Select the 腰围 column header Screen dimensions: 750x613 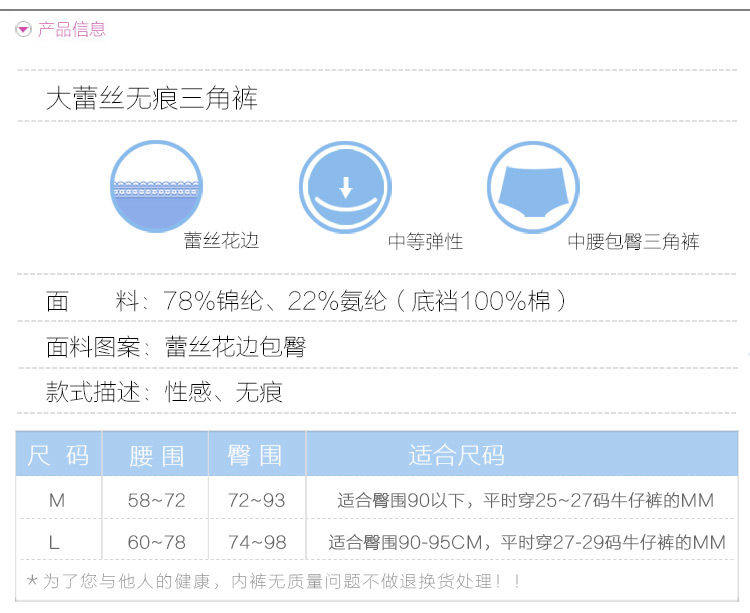tap(157, 456)
